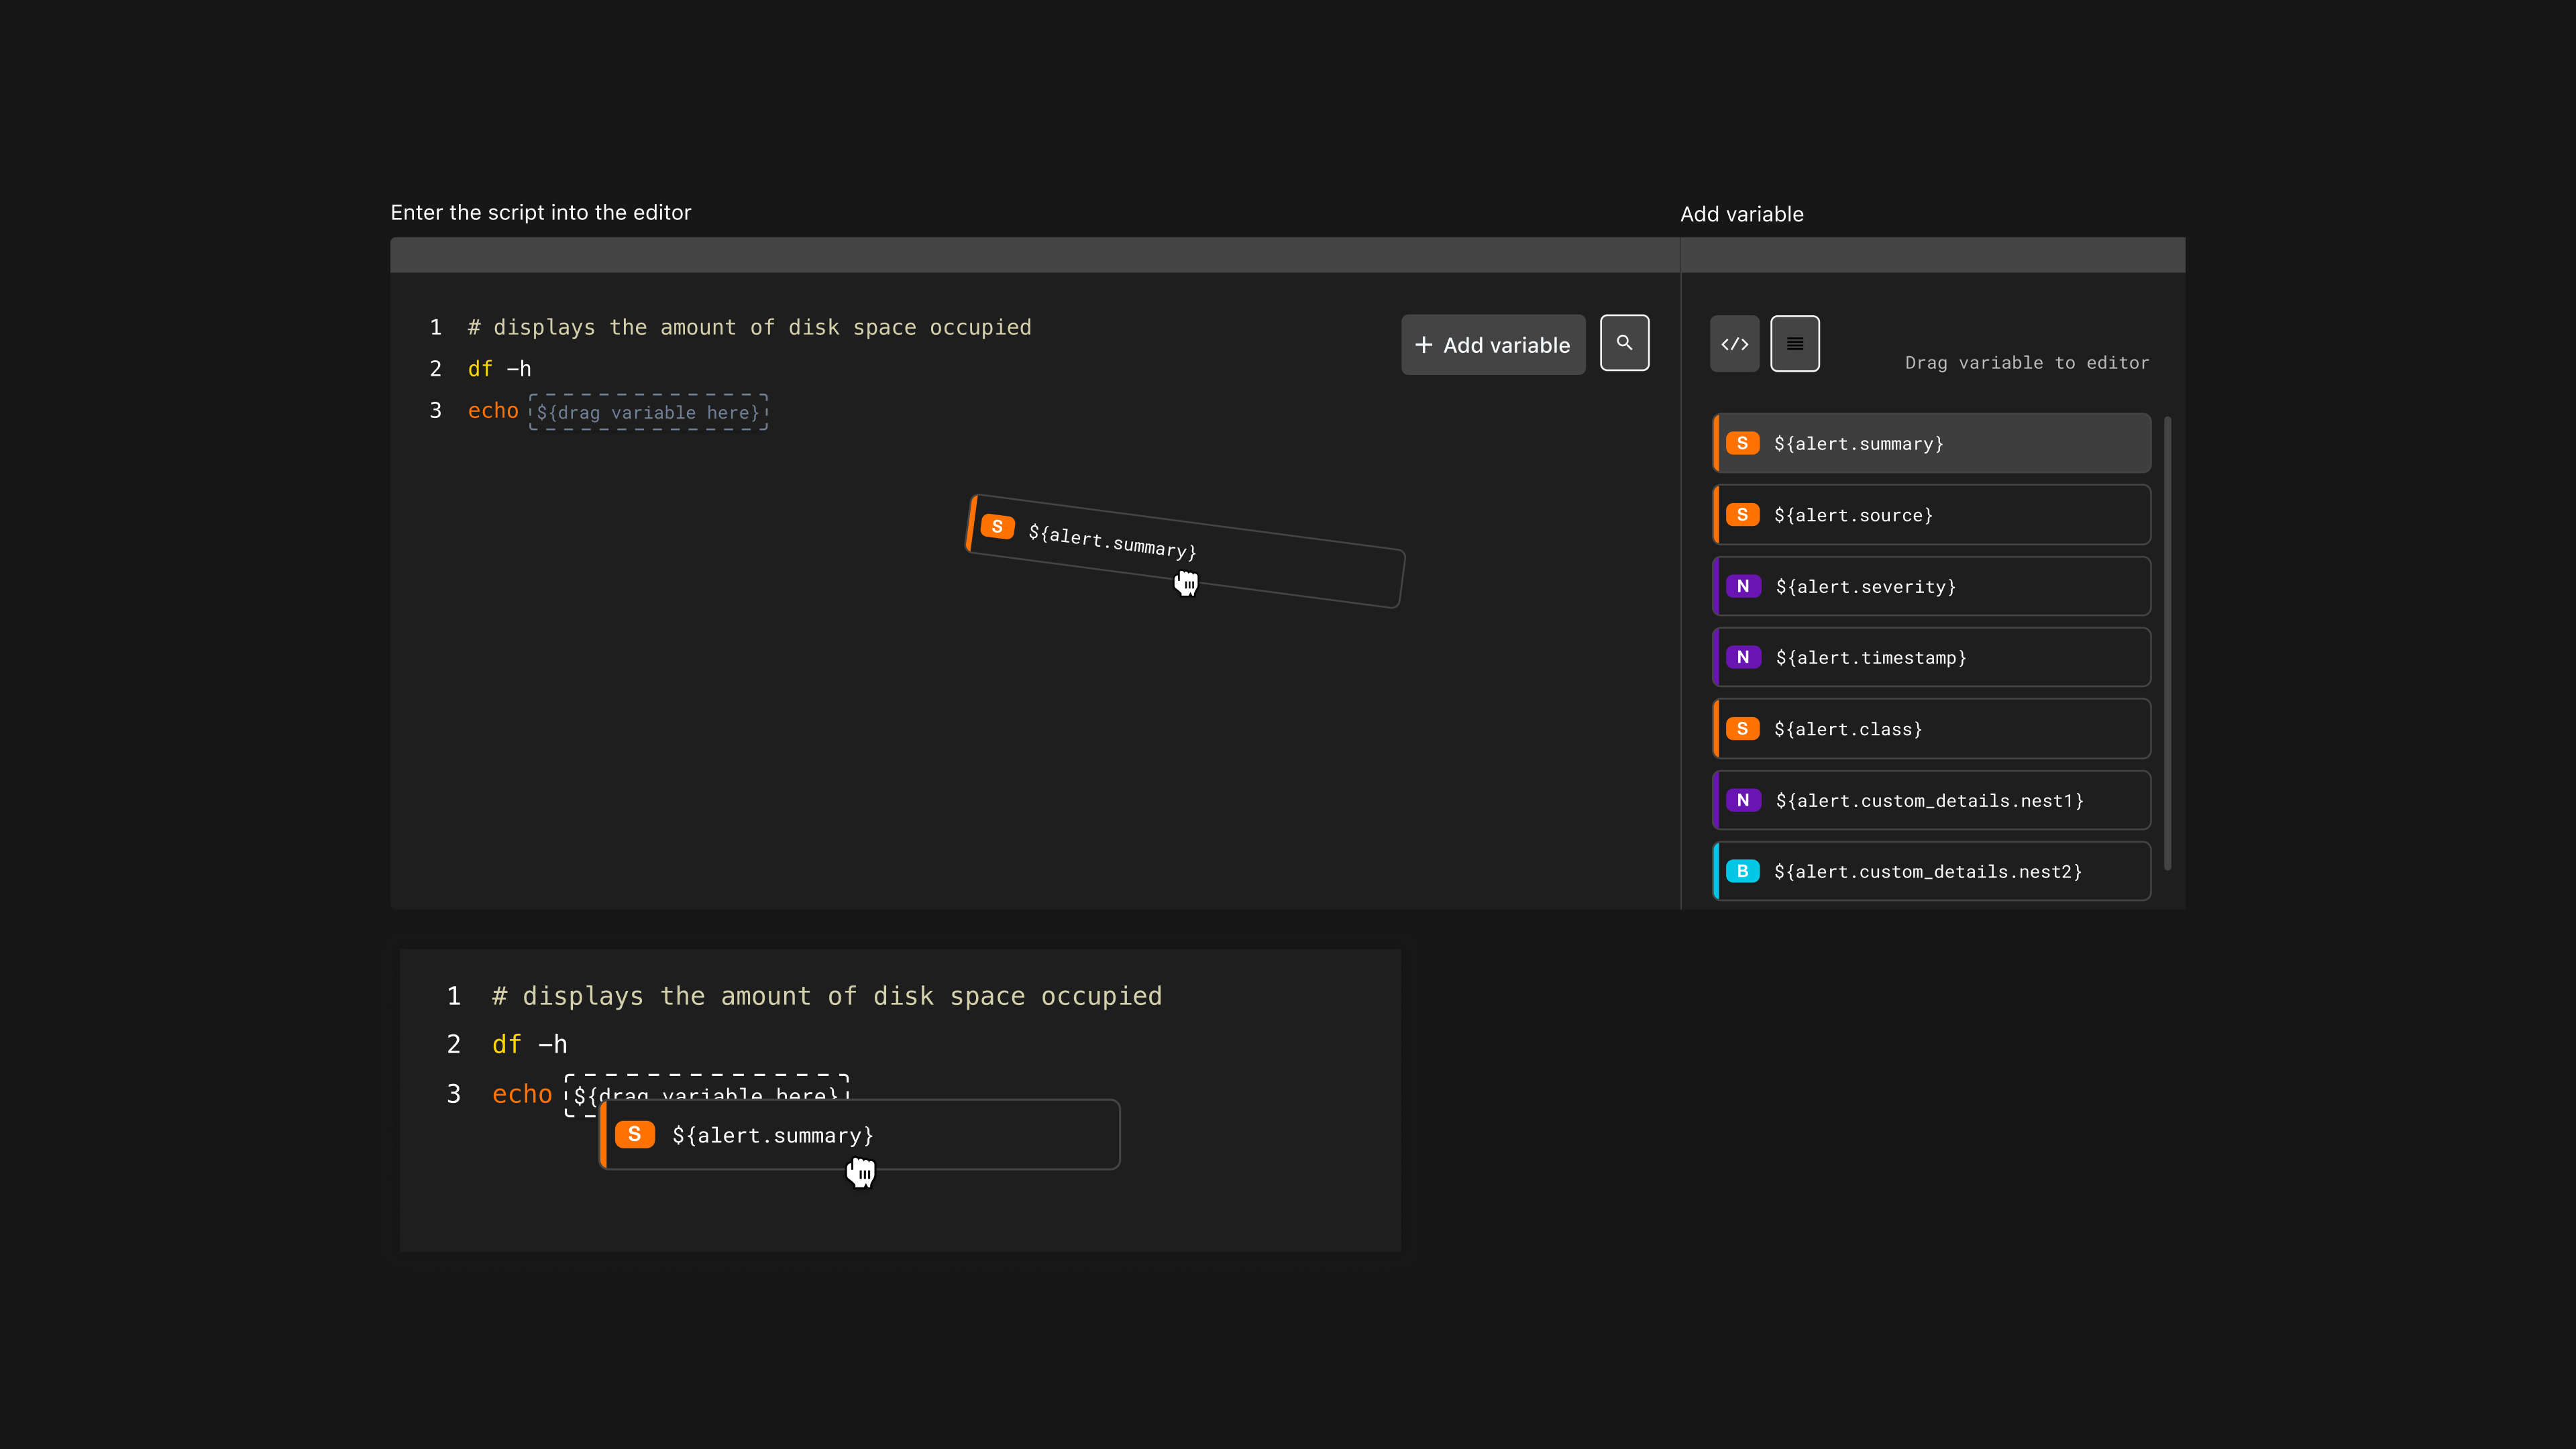Toggle the code view </> mode
This screenshot has width=2576, height=1449.
(x=1734, y=343)
